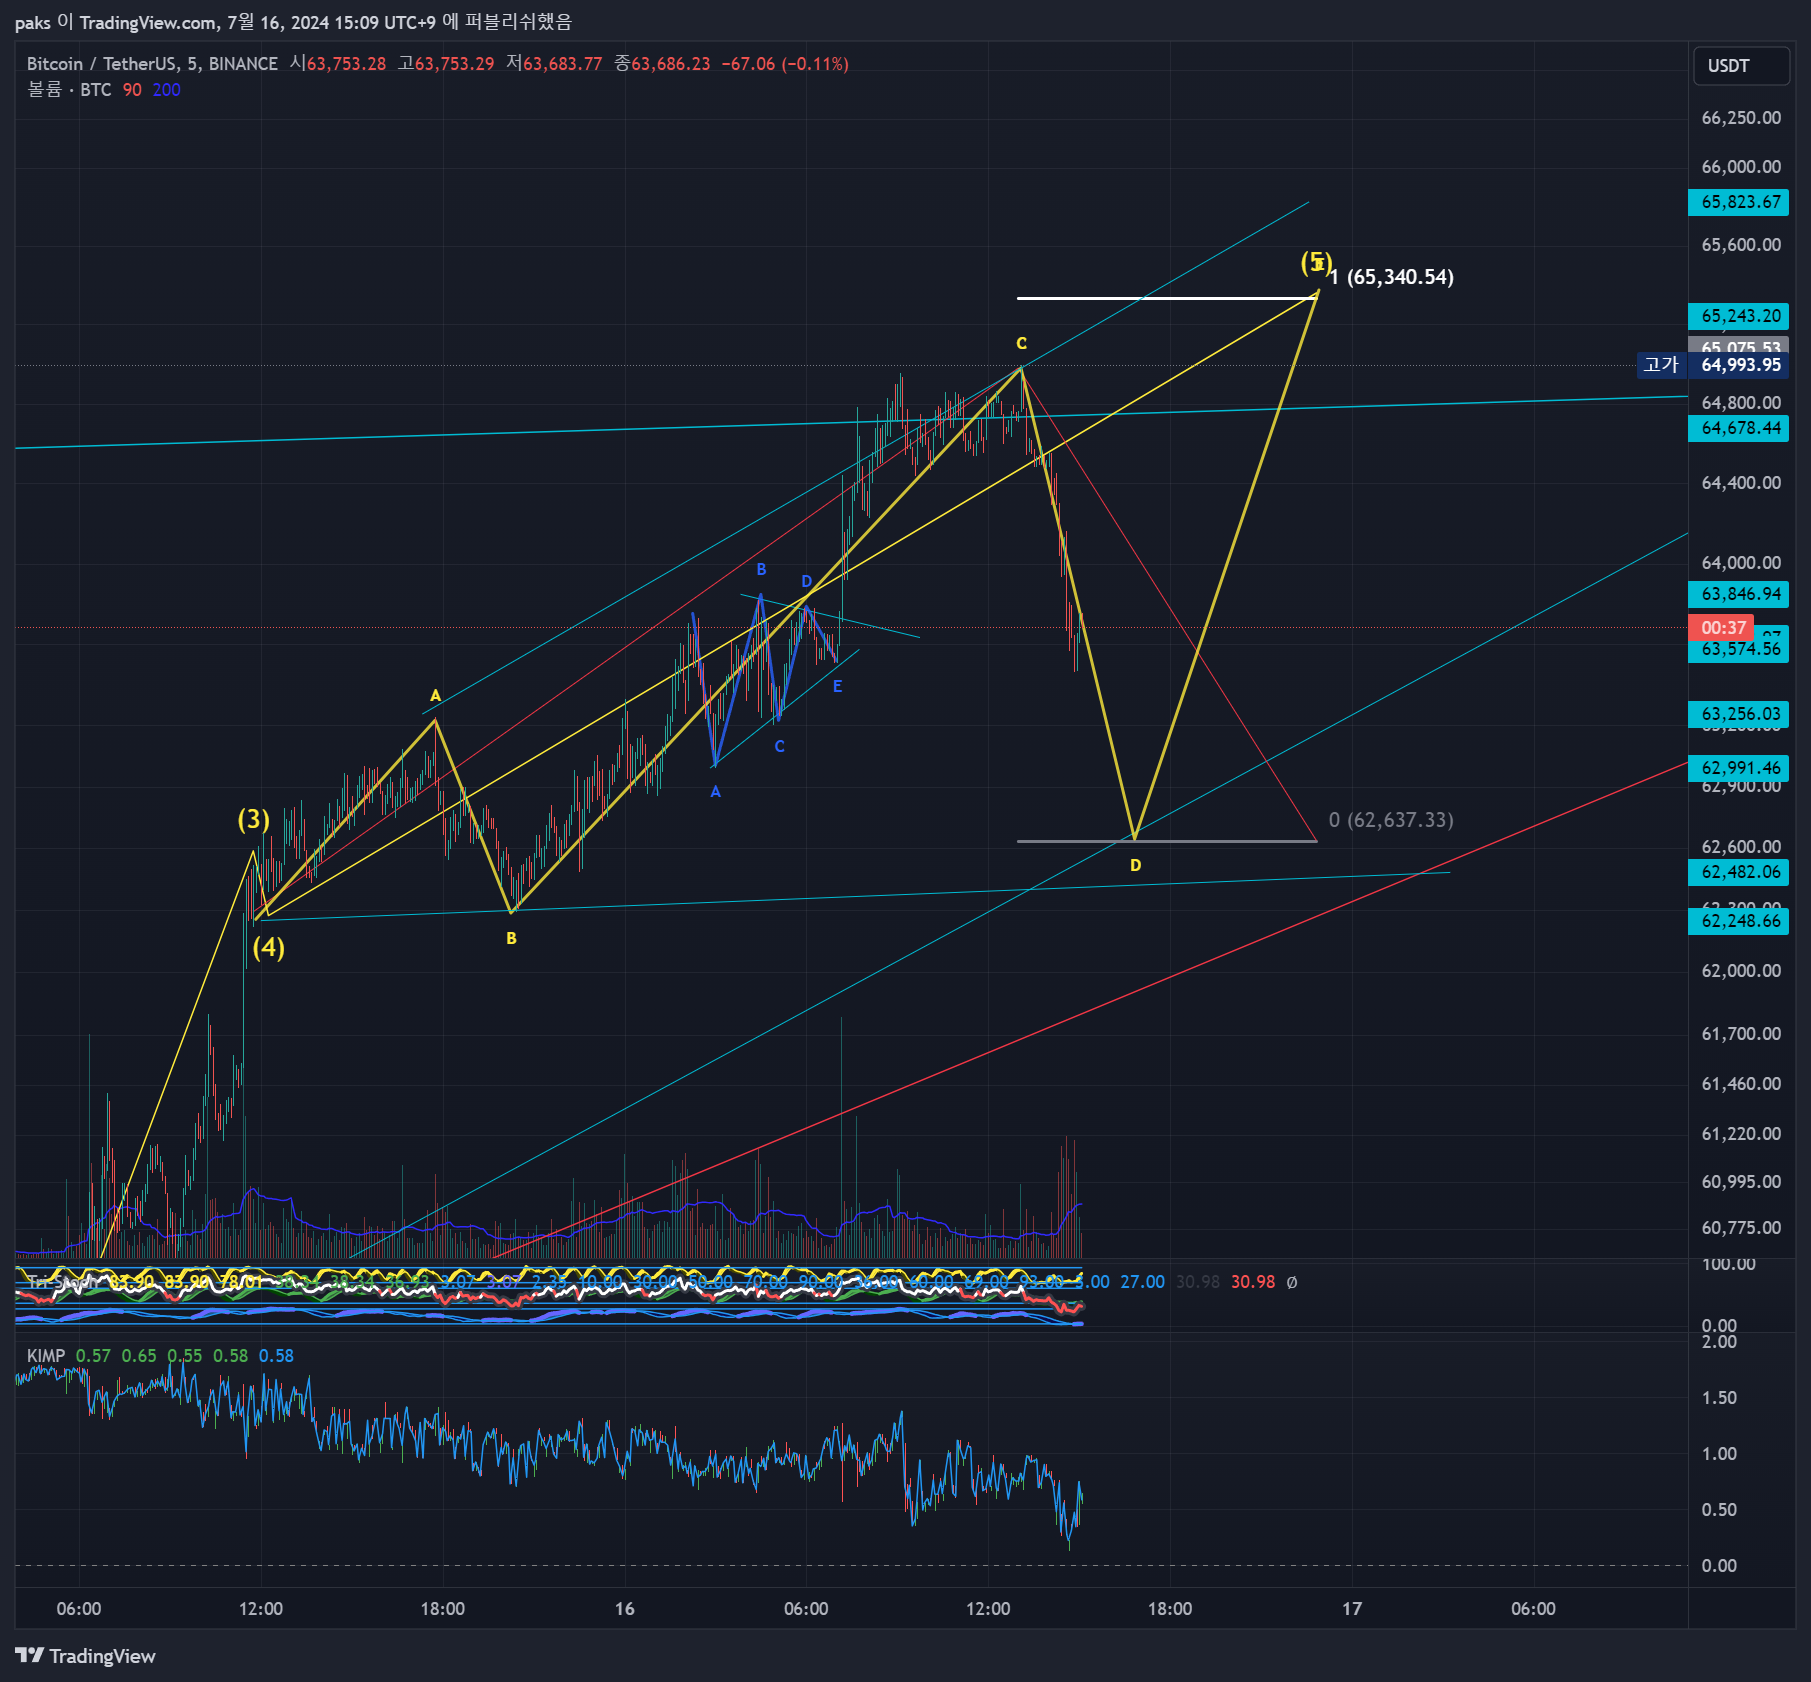Click the 61,460.00 price axis value
Image resolution: width=1811 pixels, height=1682 pixels.
(1741, 1084)
